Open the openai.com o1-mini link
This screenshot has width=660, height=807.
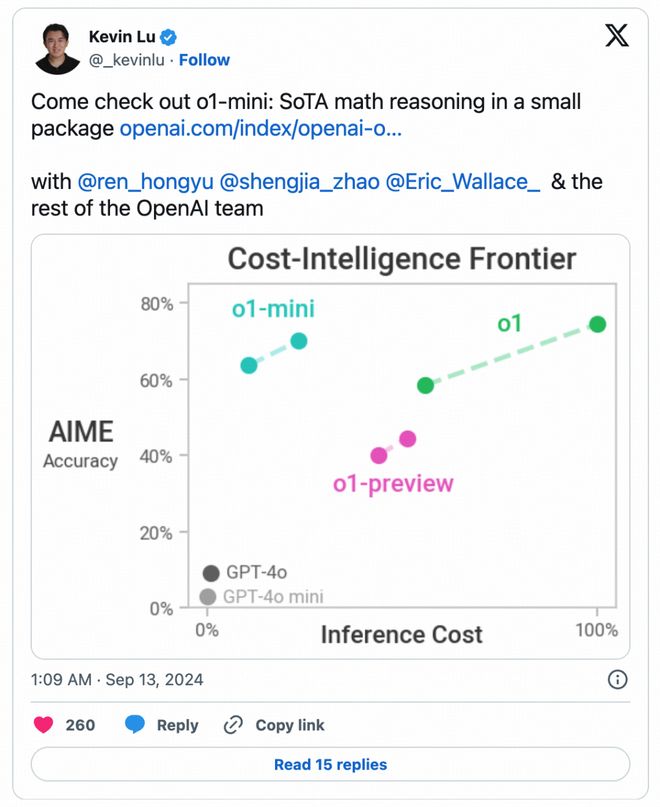coord(260,129)
